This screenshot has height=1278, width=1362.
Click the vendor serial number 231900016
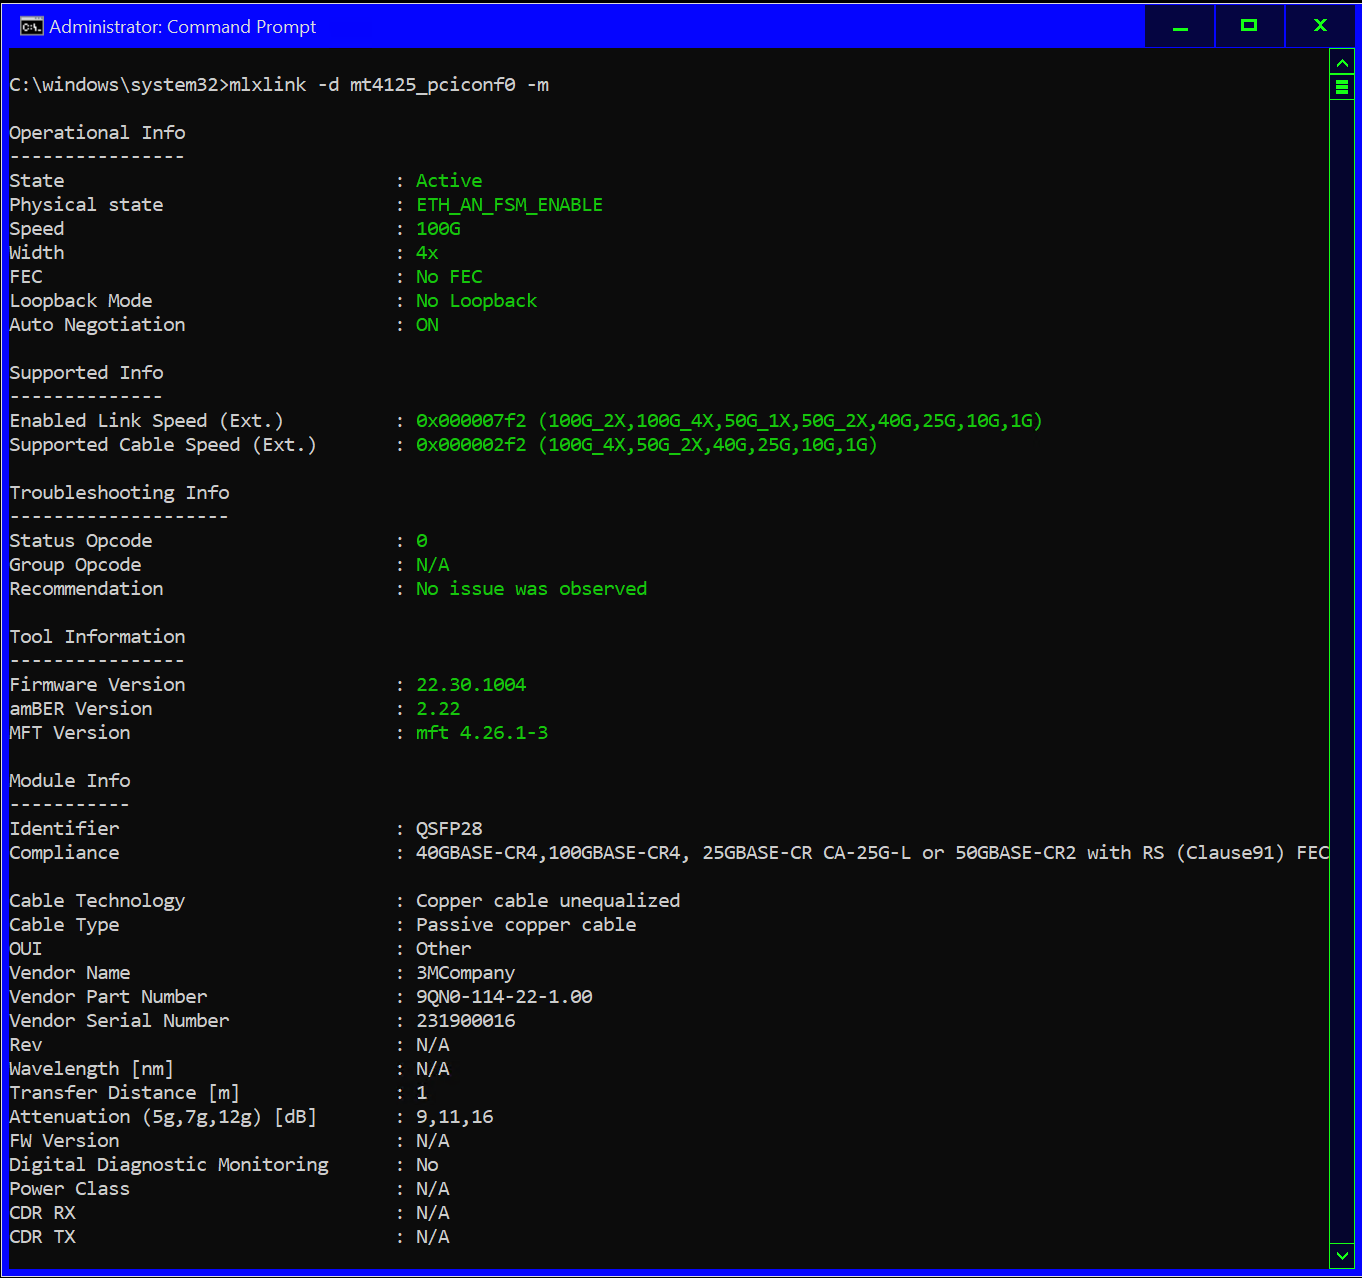pyautogui.click(x=465, y=1021)
